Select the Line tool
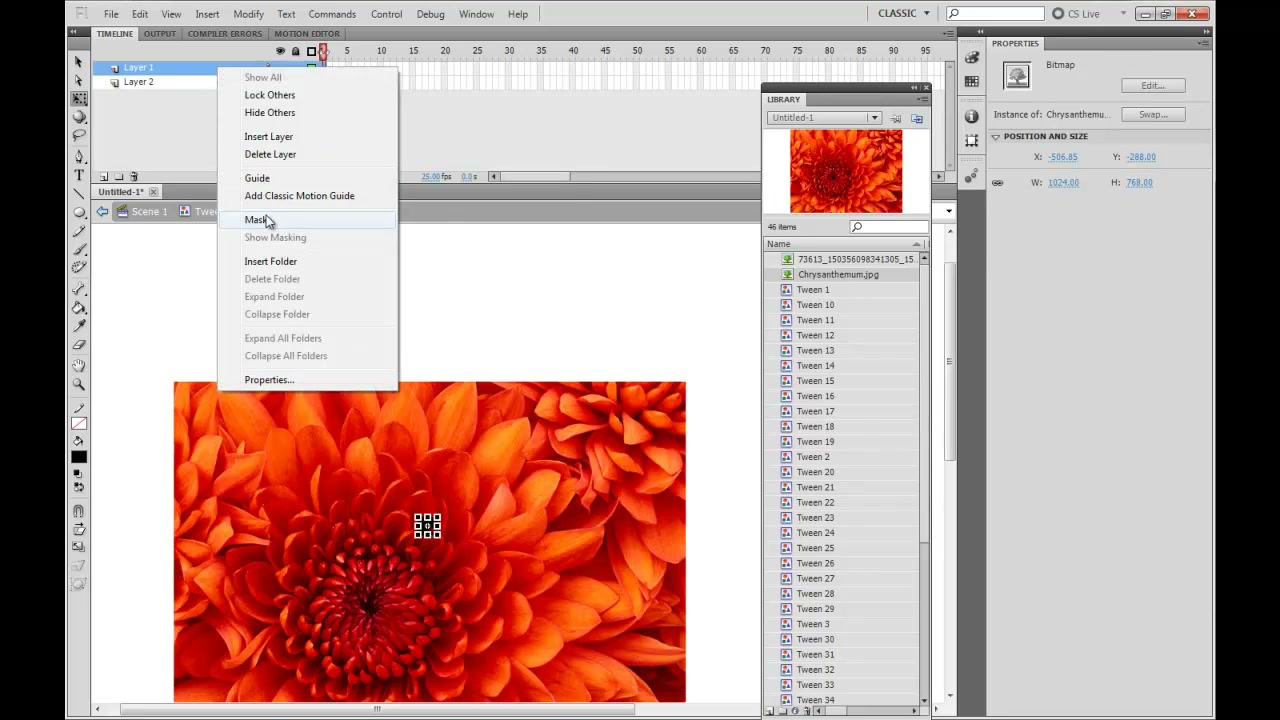This screenshot has height=720, width=1280. coord(79,194)
